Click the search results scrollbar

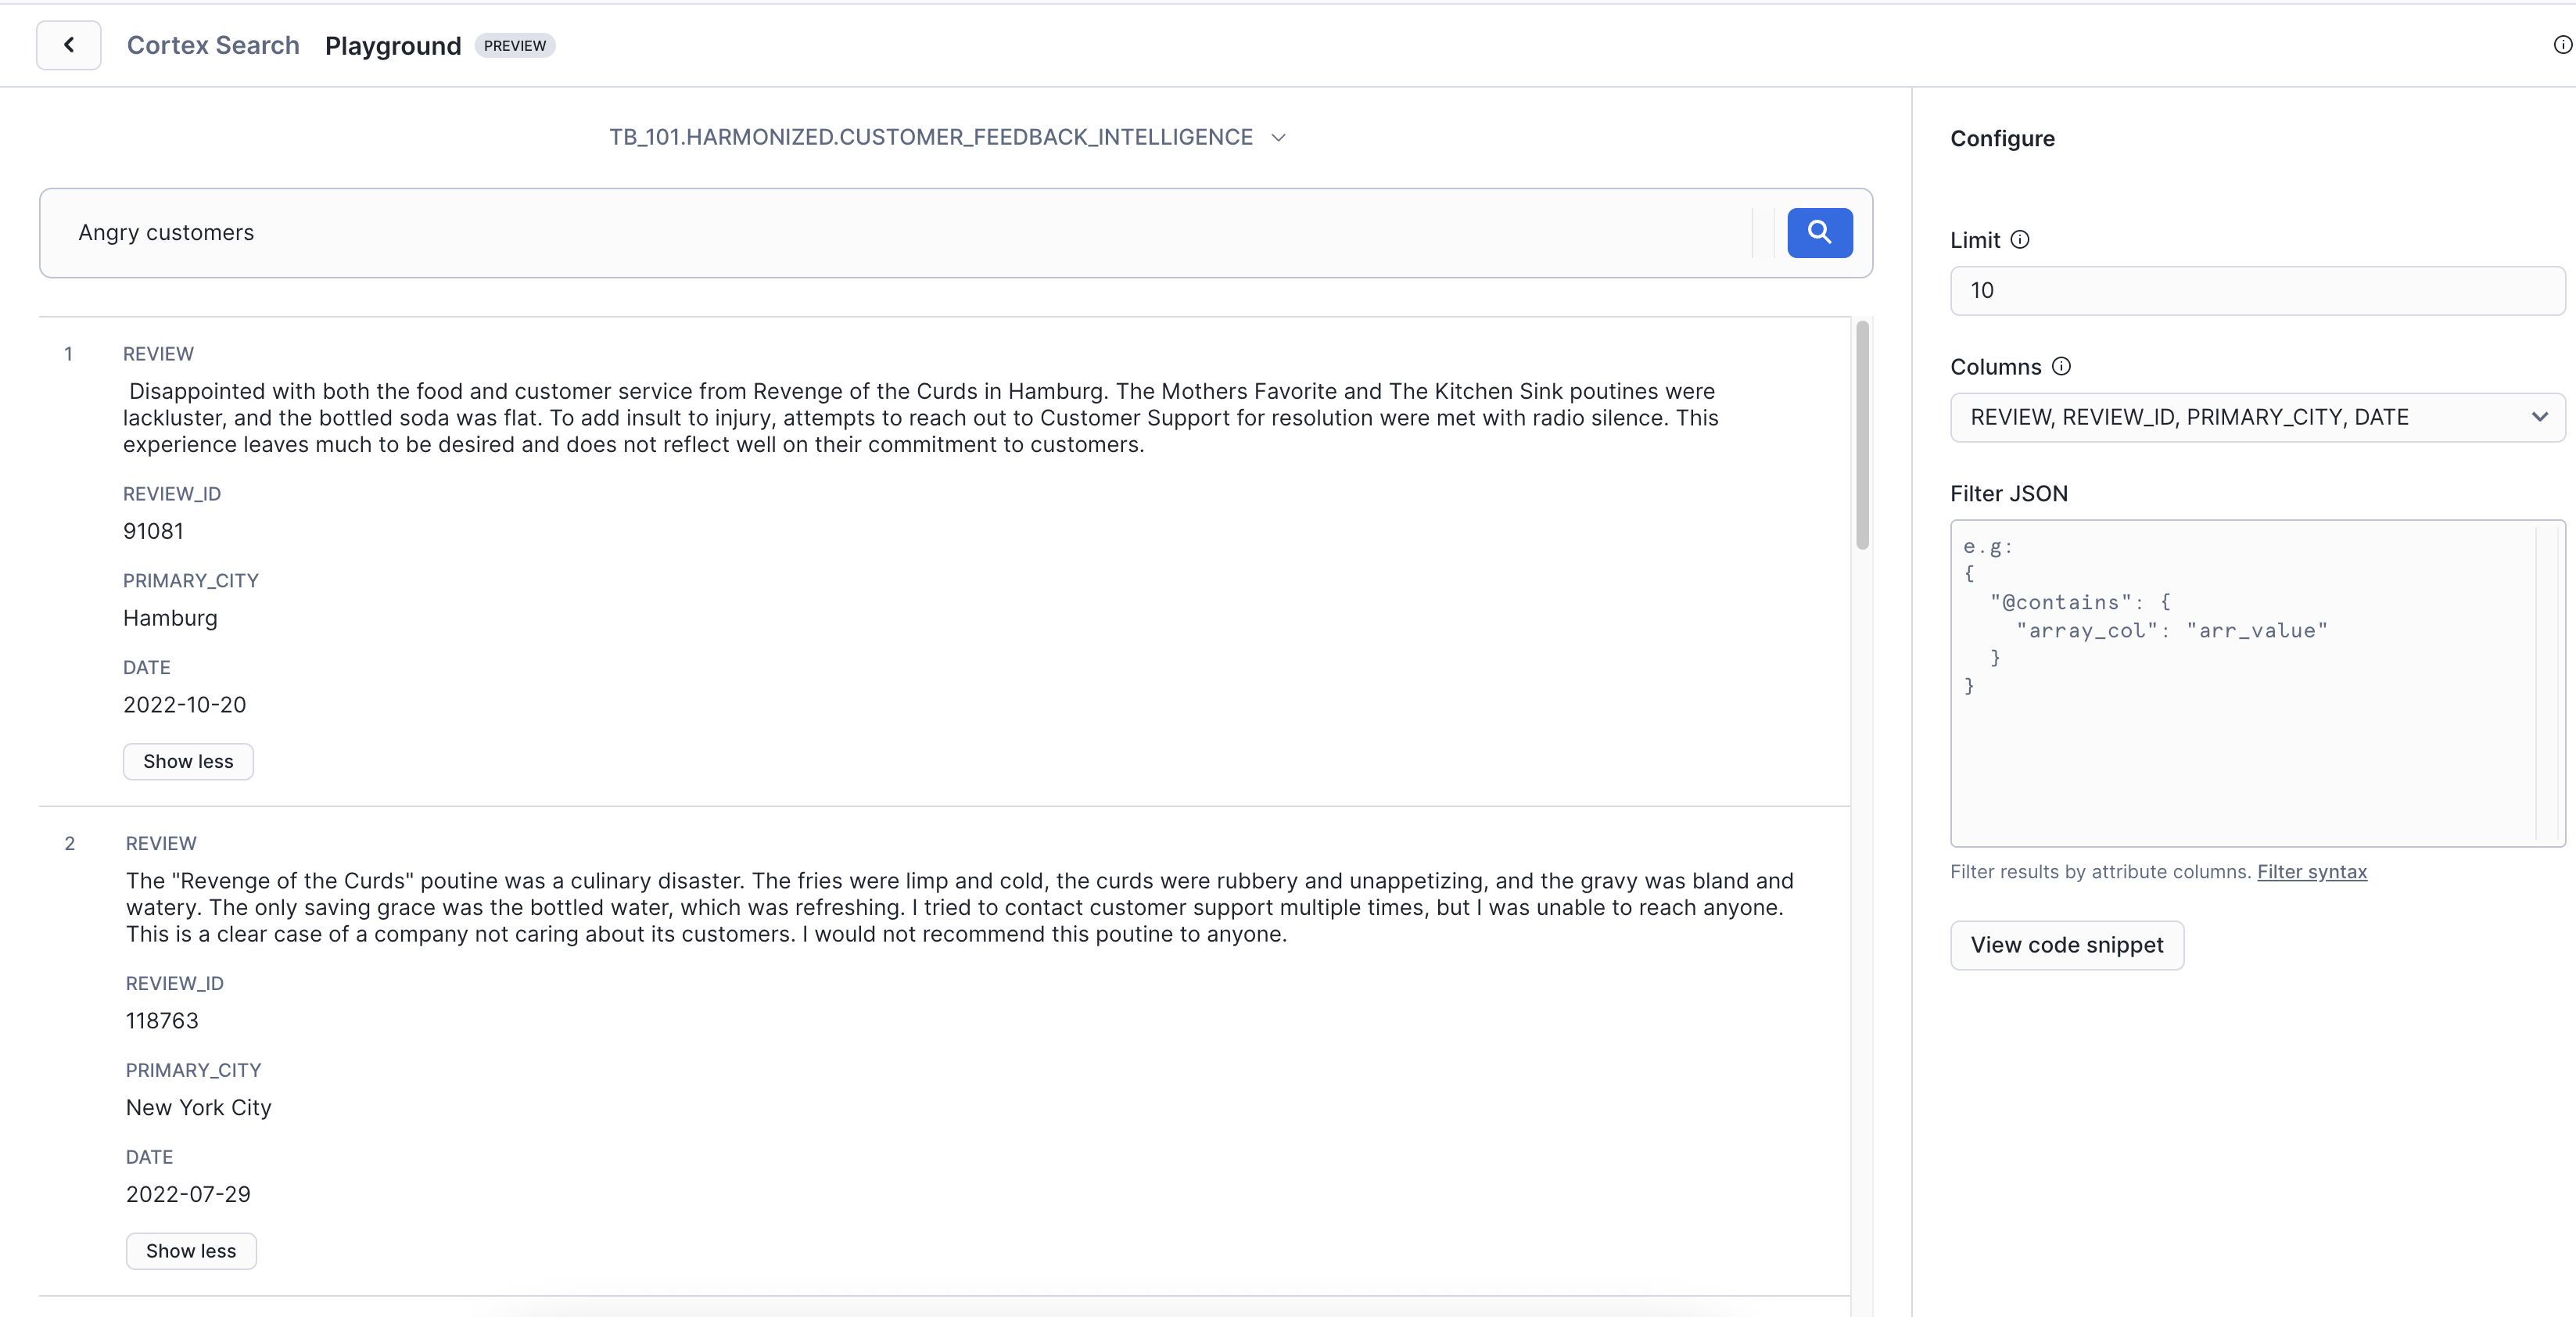click(1862, 435)
